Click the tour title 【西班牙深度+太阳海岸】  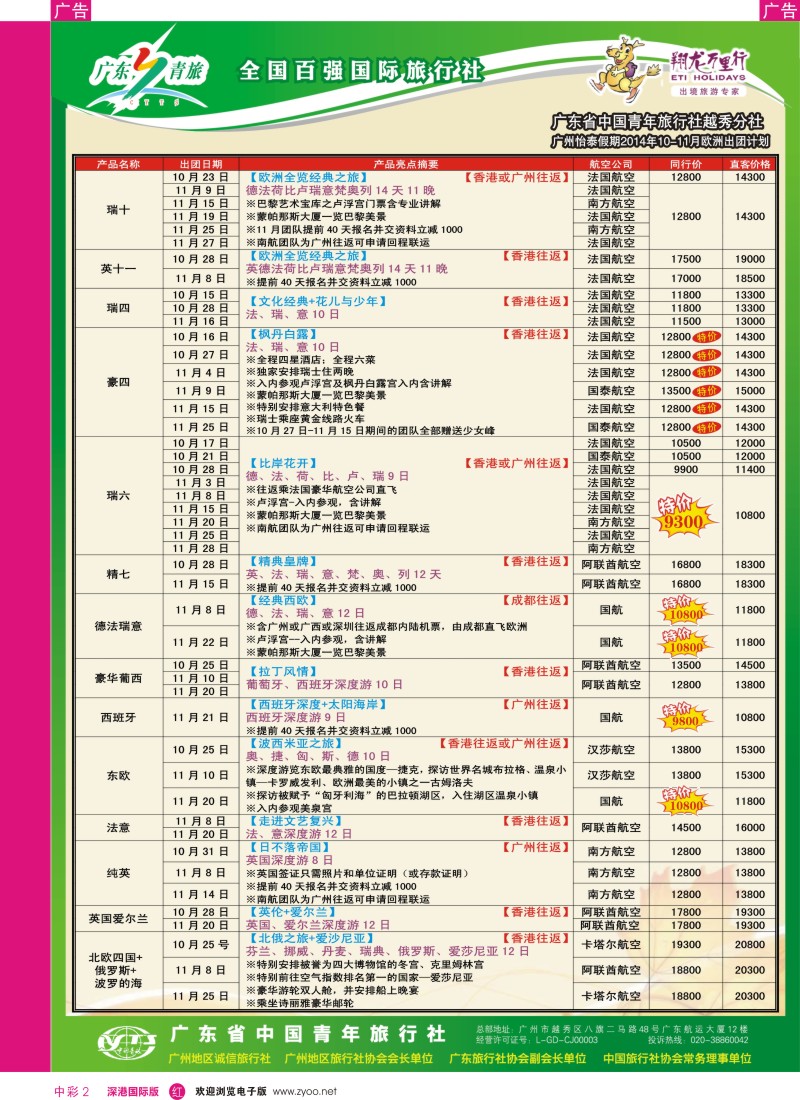pos(318,704)
